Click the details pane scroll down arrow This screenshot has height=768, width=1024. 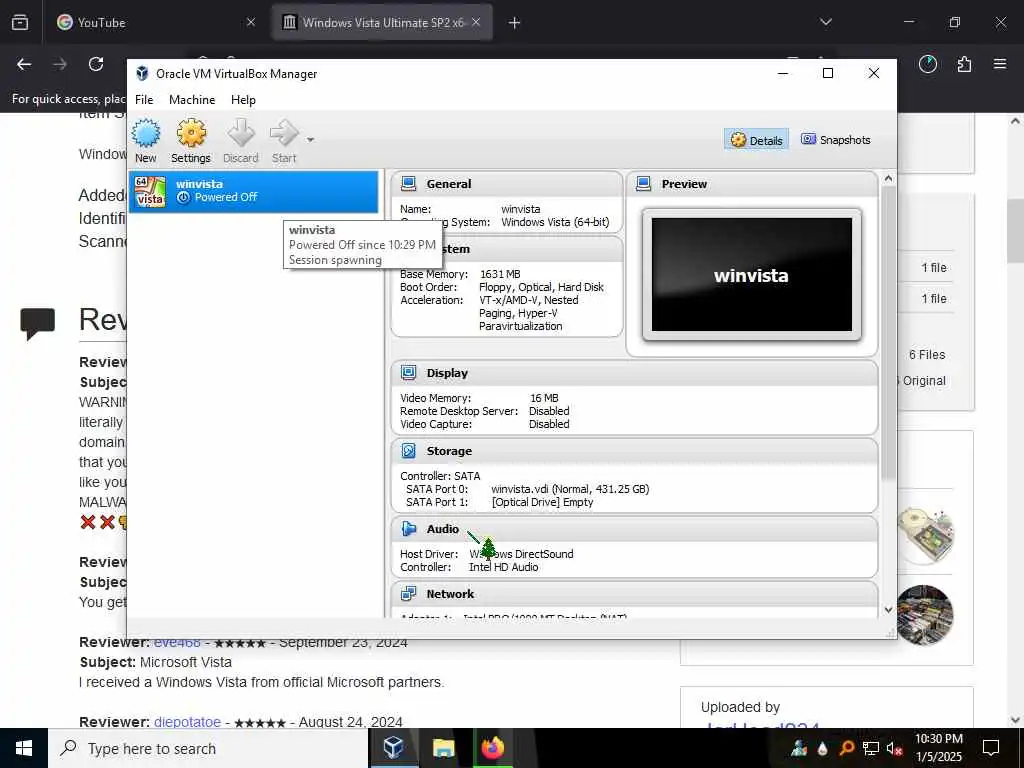[x=888, y=610]
